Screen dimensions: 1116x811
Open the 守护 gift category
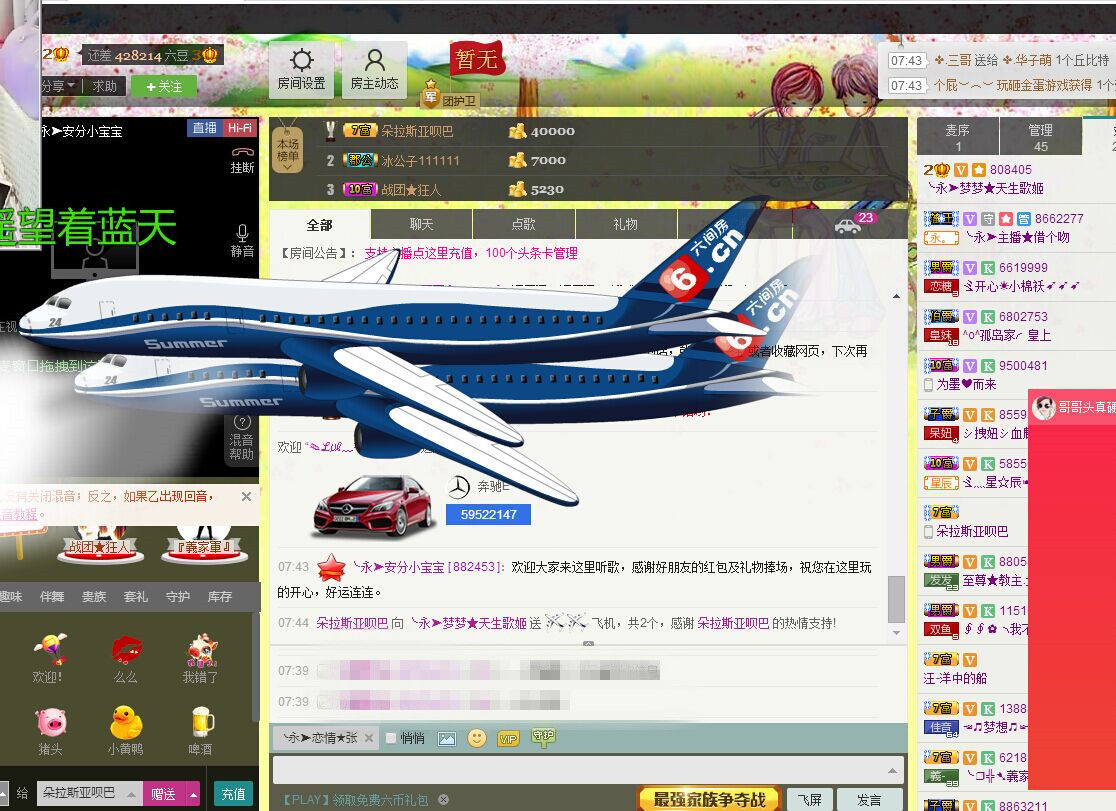(177, 596)
